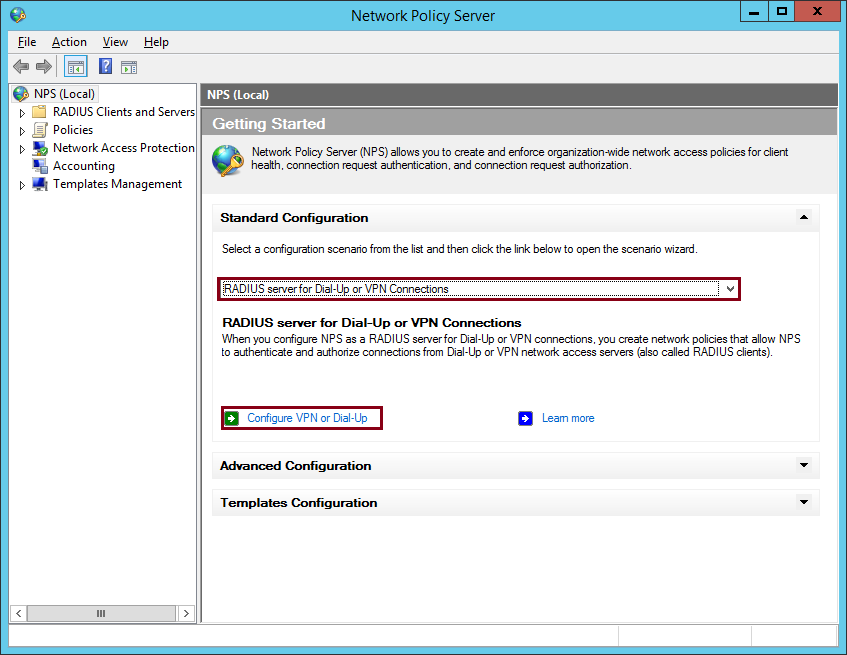
Task: Toggle the Show/Hide Action Pane icon
Action: point(129,67)
